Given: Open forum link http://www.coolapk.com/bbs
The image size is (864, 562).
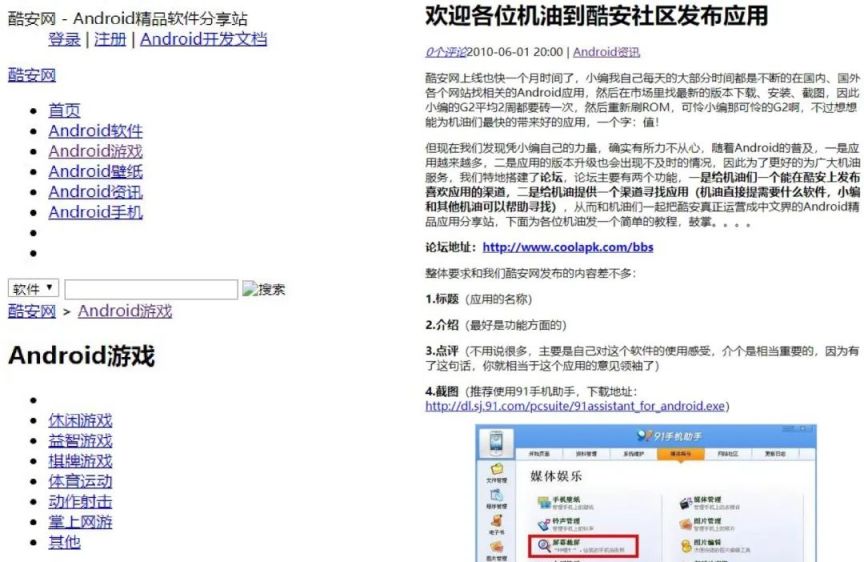Looking at the screenshot, I should click(x=568, y=247).
